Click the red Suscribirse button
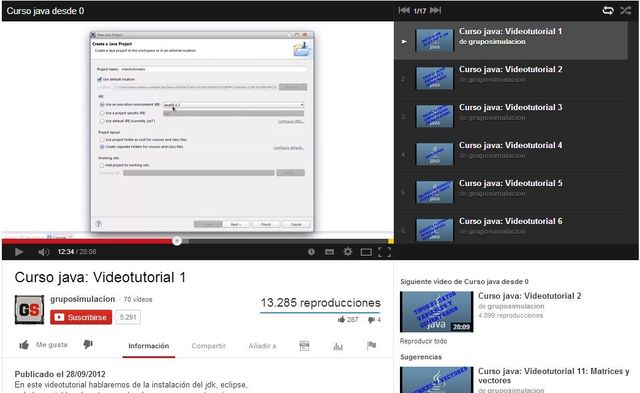640x393 pixels. pyautogui.click(x=81, y=317)
